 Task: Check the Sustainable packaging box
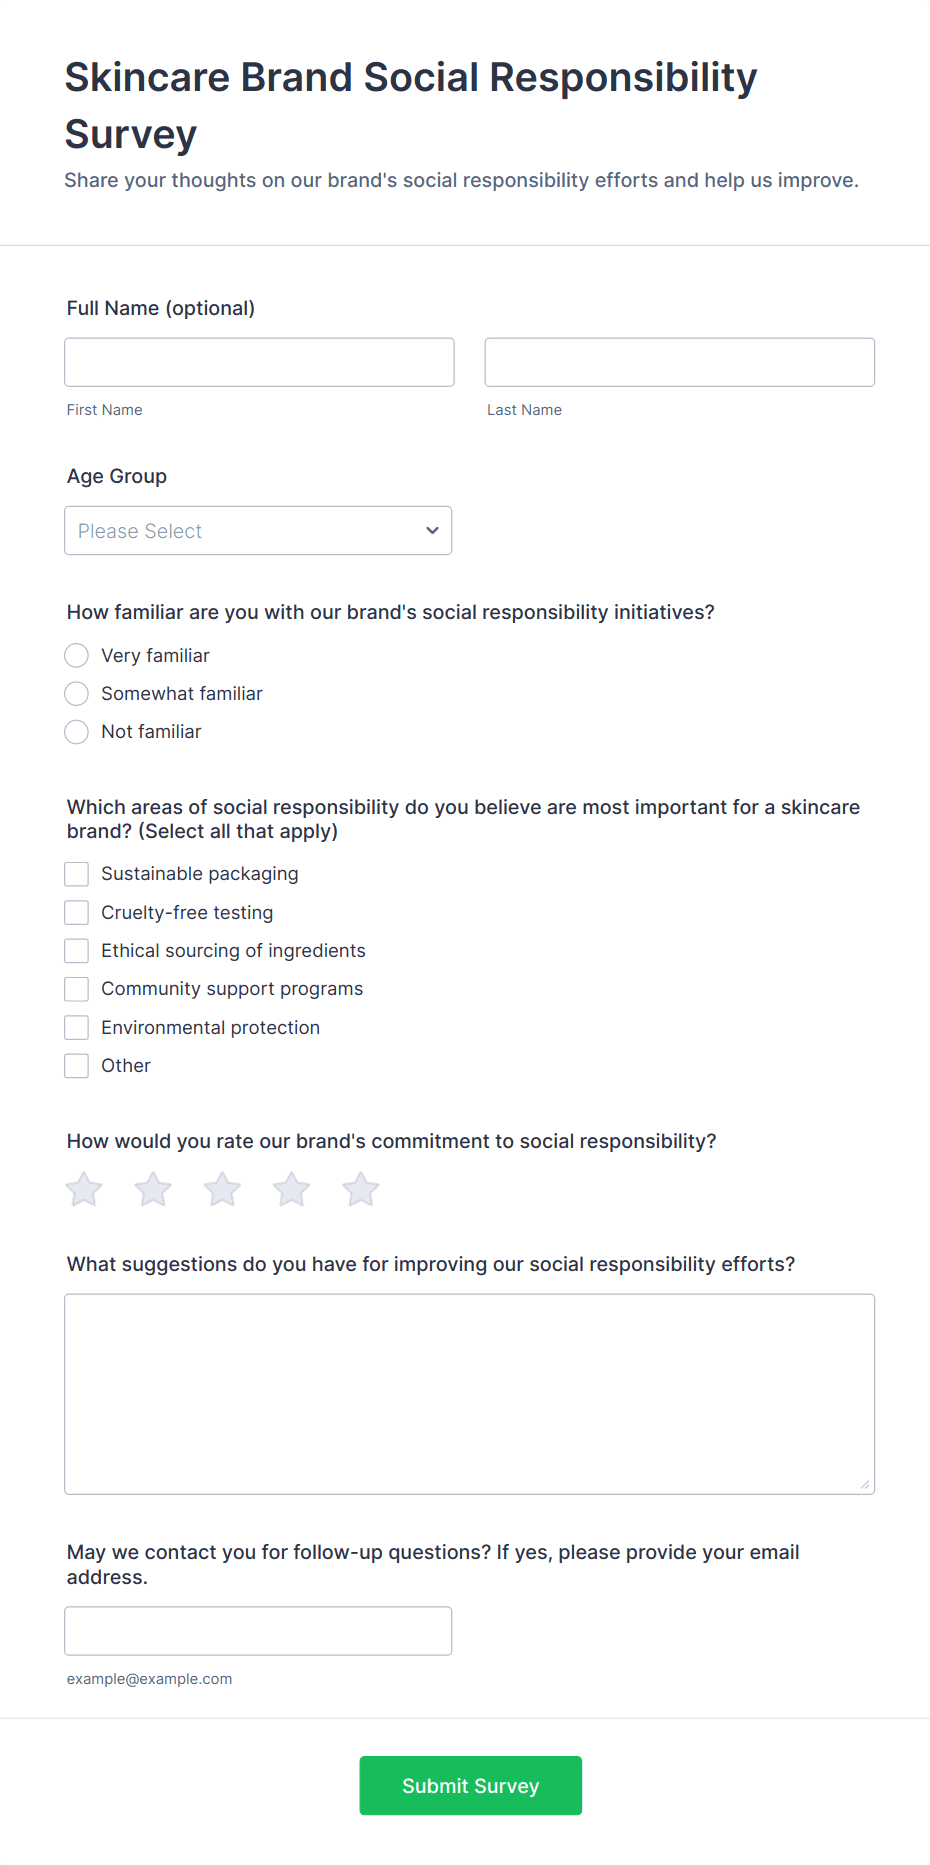77,874
